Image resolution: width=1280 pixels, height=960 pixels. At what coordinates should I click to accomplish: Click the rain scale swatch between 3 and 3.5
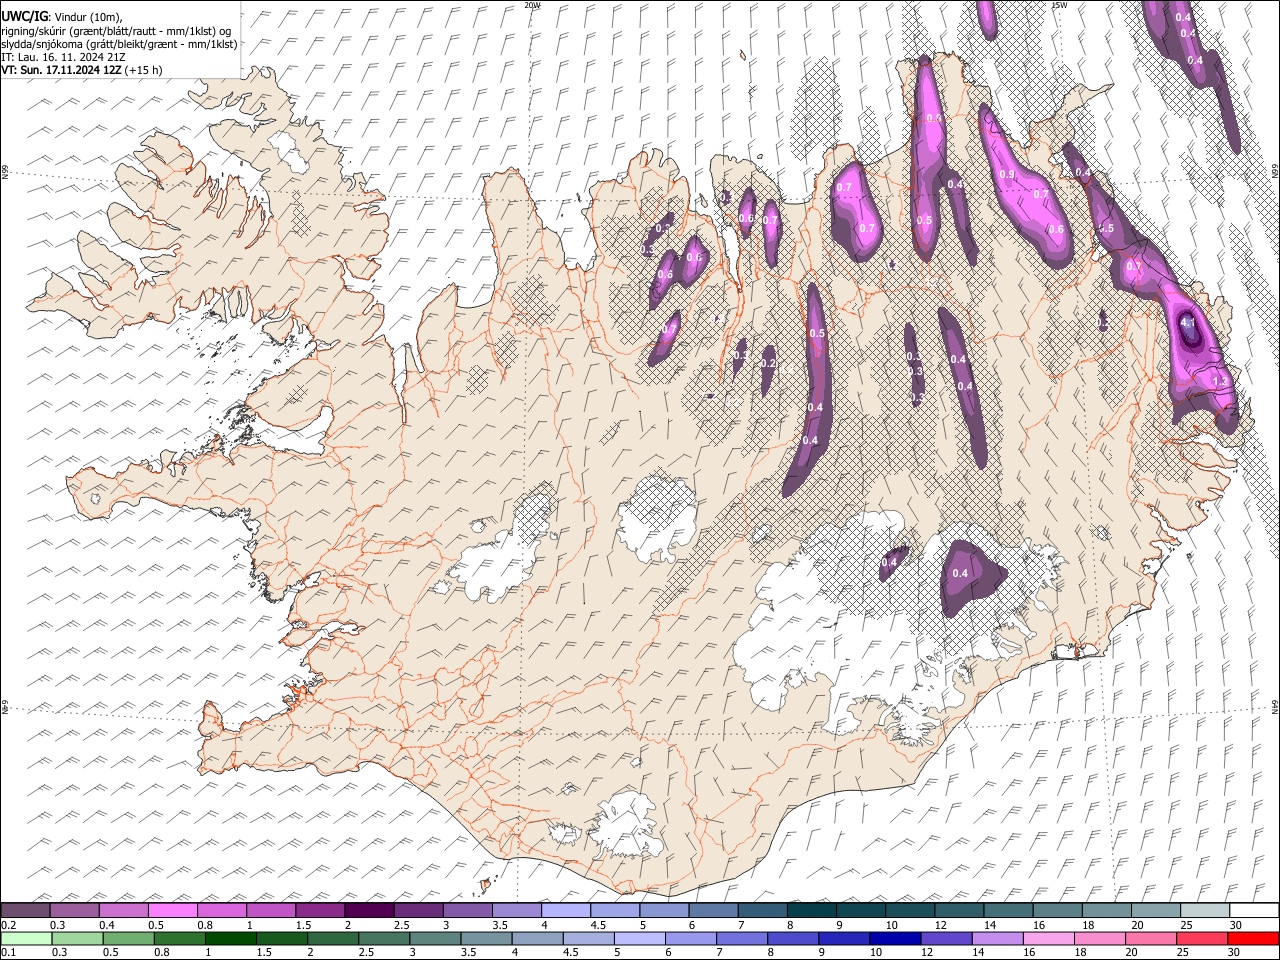435,938
